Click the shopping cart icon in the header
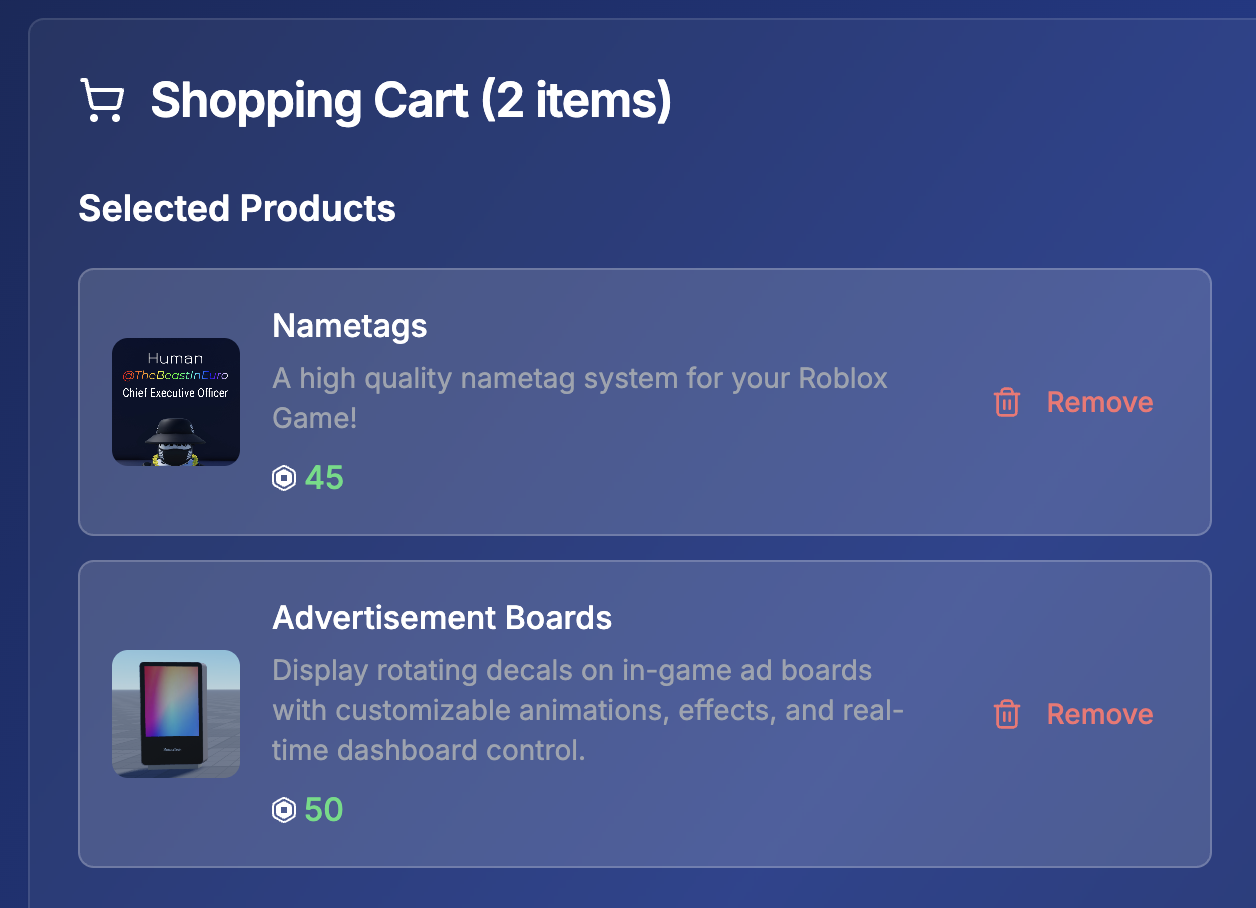 coord(101,102)
